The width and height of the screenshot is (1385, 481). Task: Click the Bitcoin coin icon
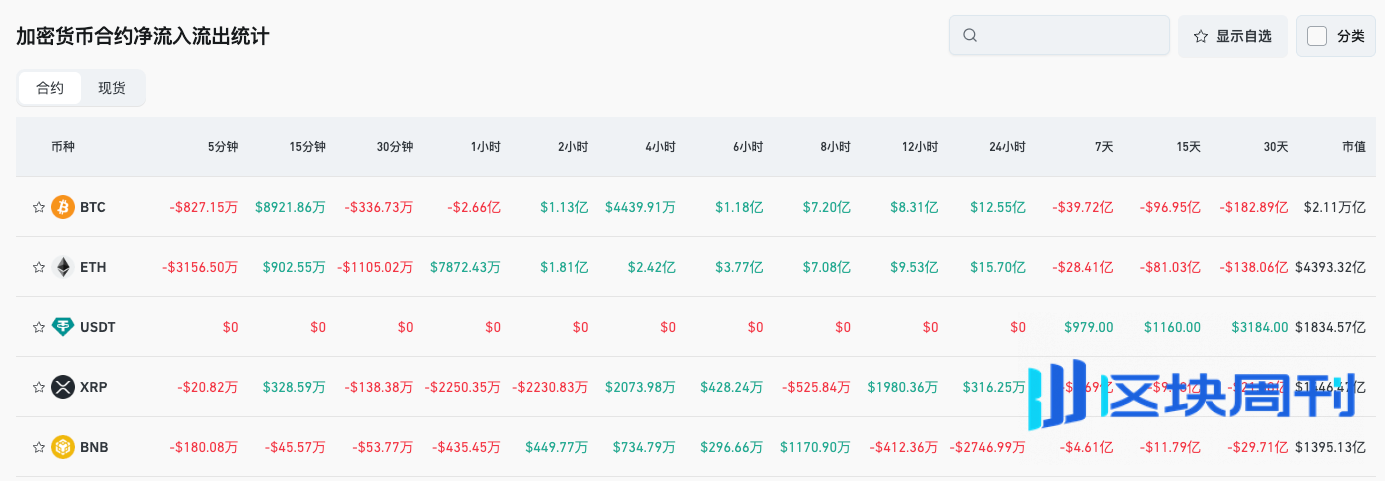pos(63,207)
